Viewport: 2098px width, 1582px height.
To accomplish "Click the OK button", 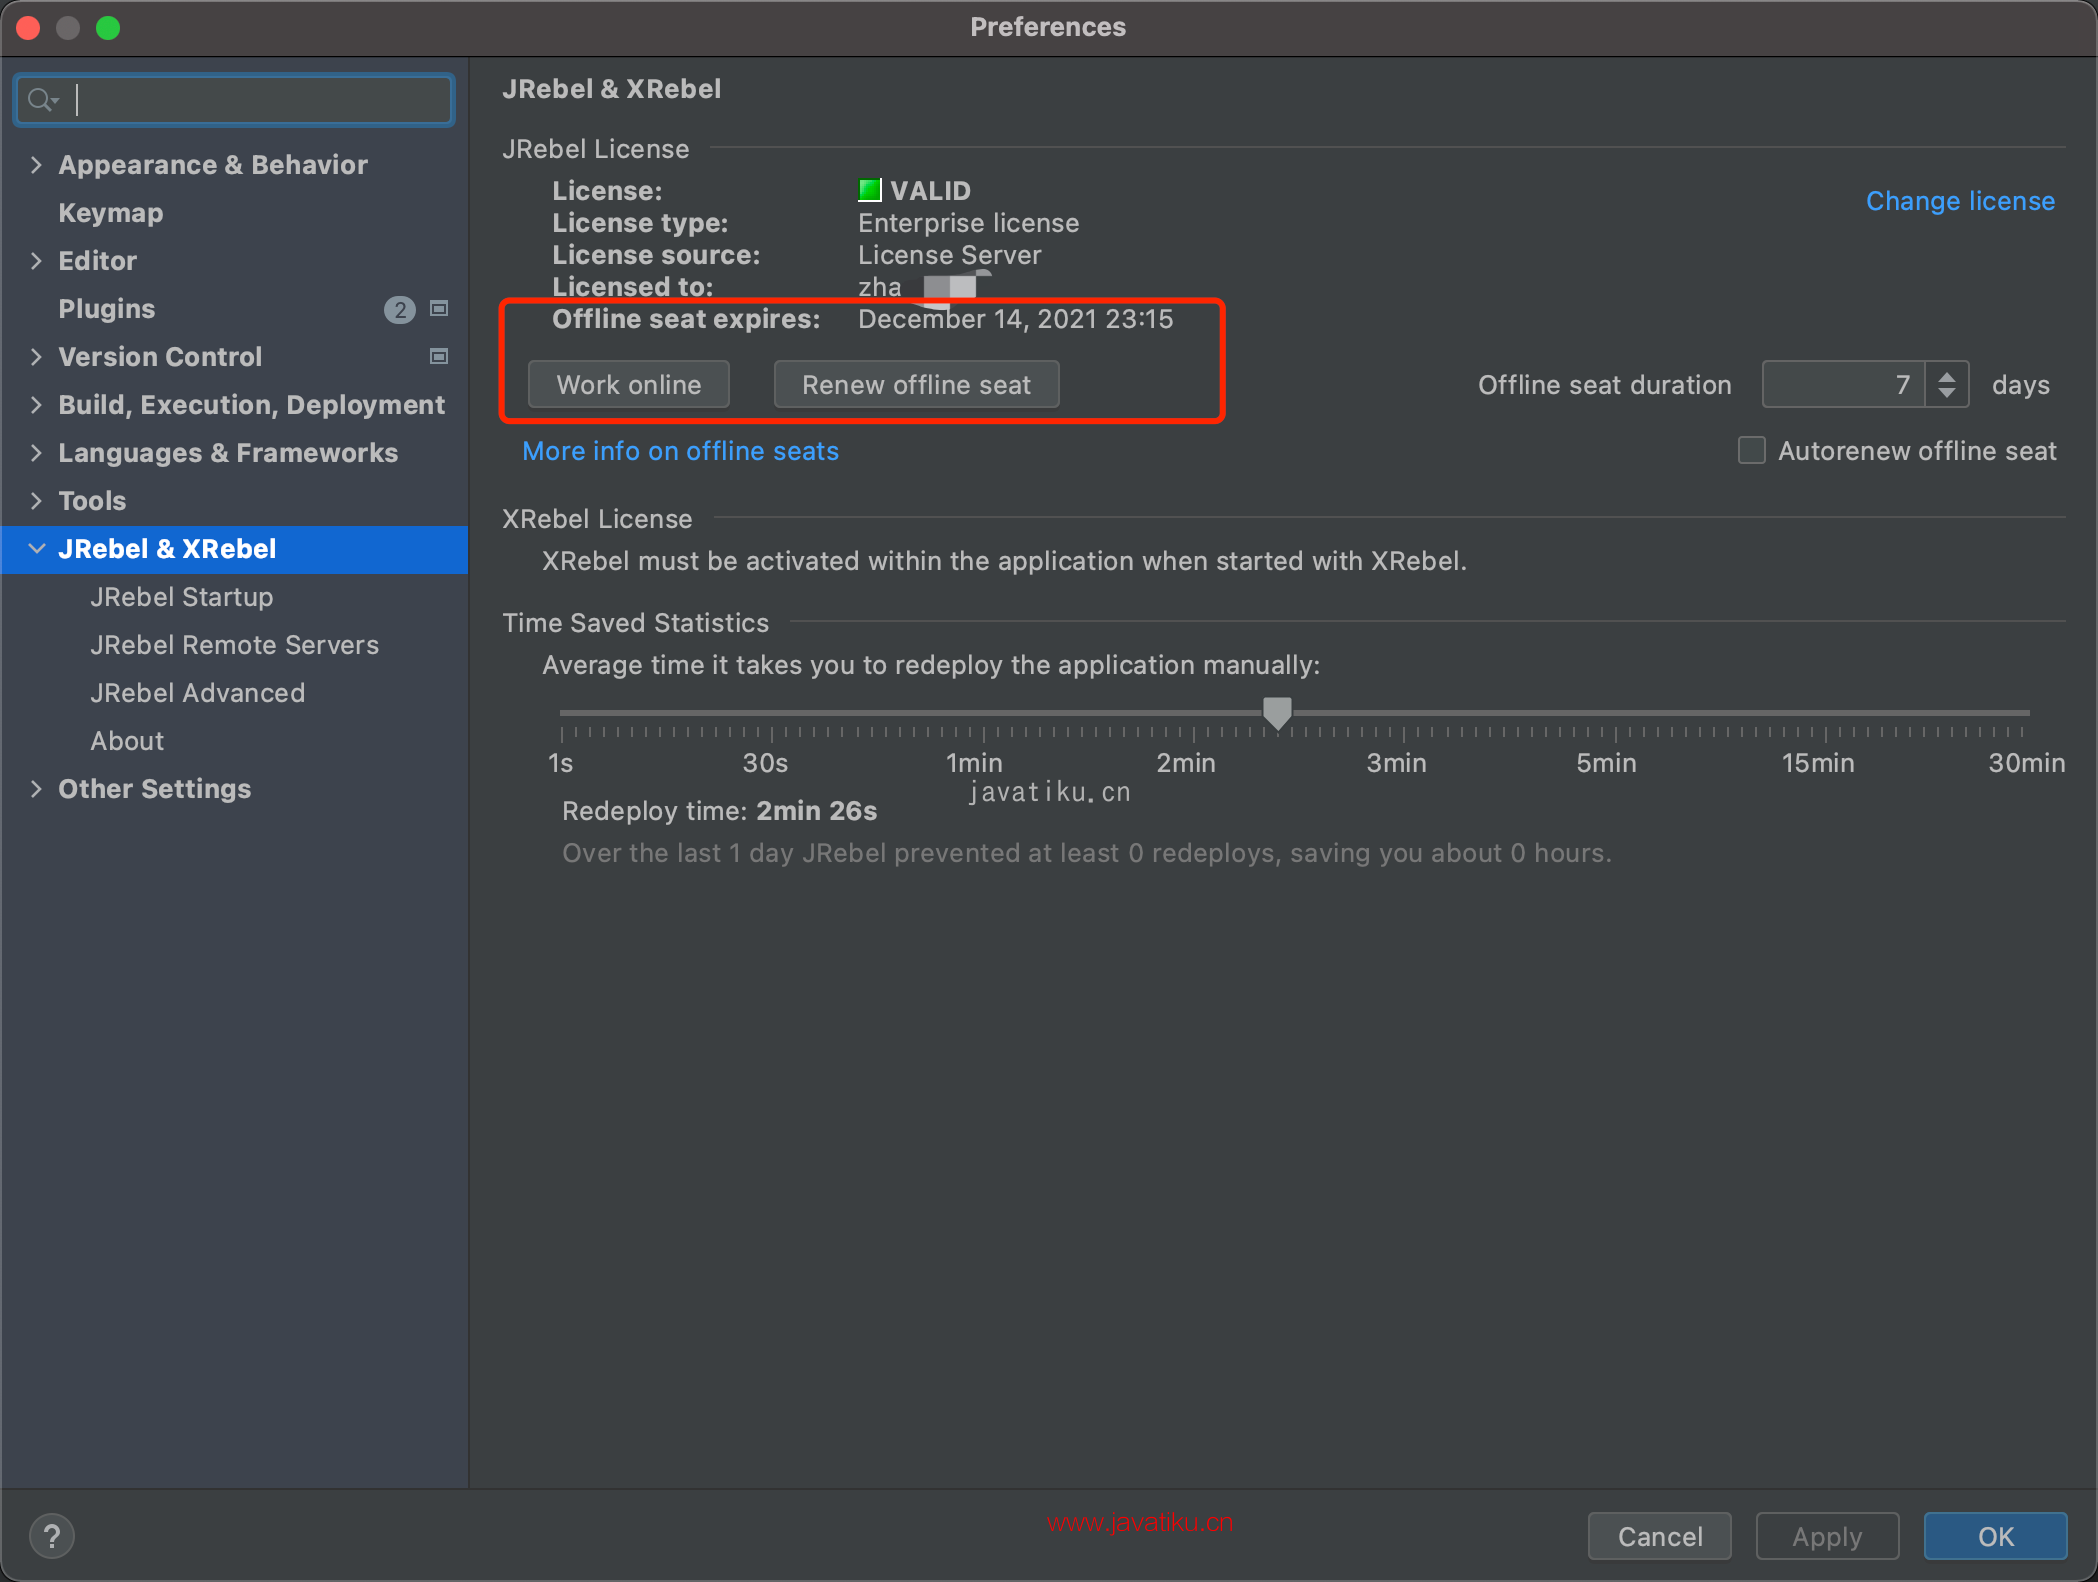I will point(1996,1536).
